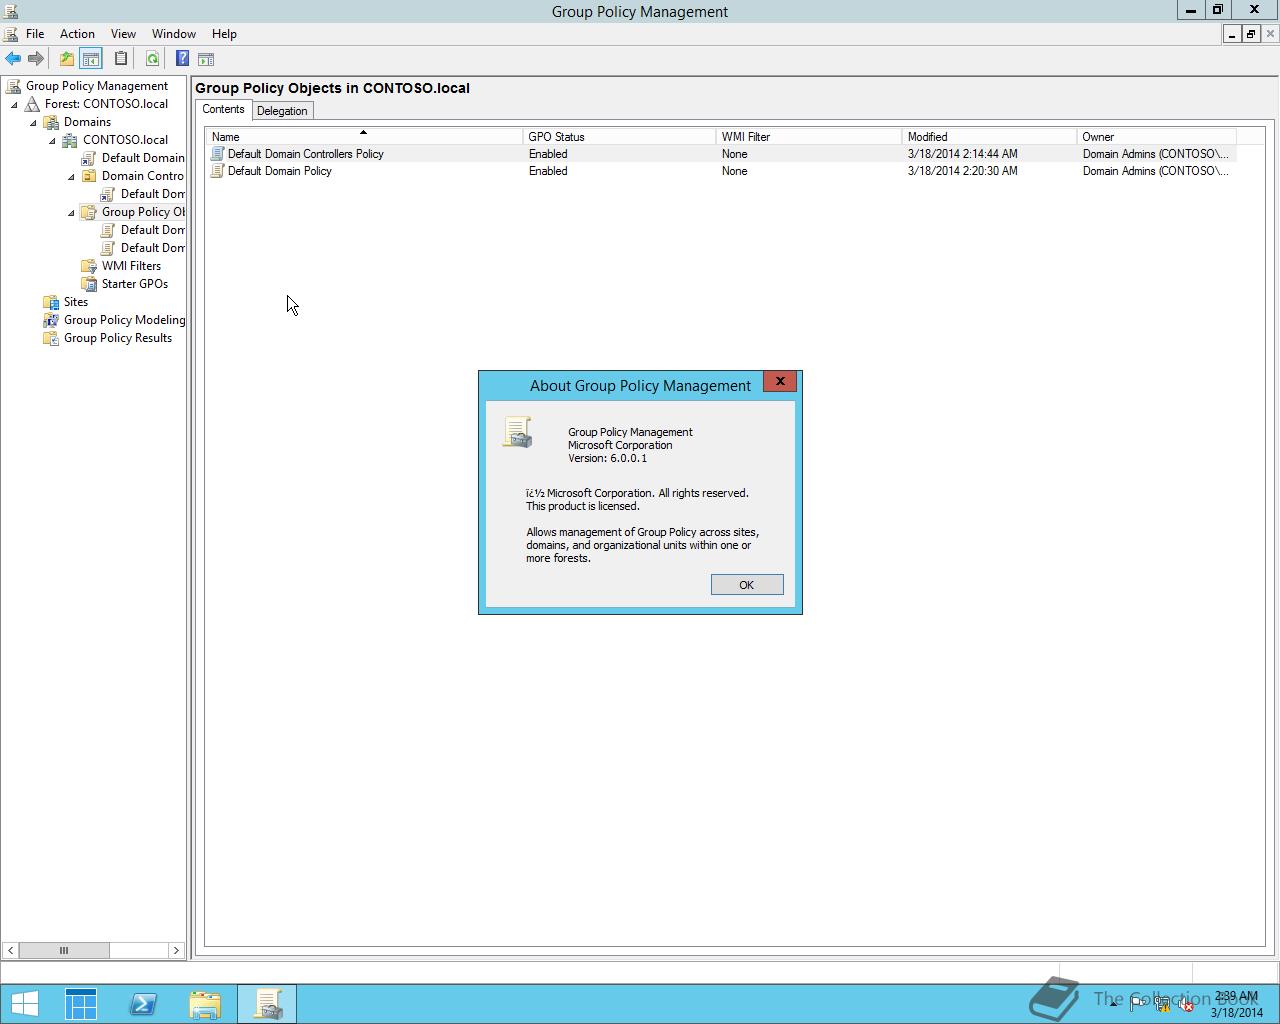
Task: Click the WMI filter None for Default Domain Controllers Policy
Action: click(734, 154)
